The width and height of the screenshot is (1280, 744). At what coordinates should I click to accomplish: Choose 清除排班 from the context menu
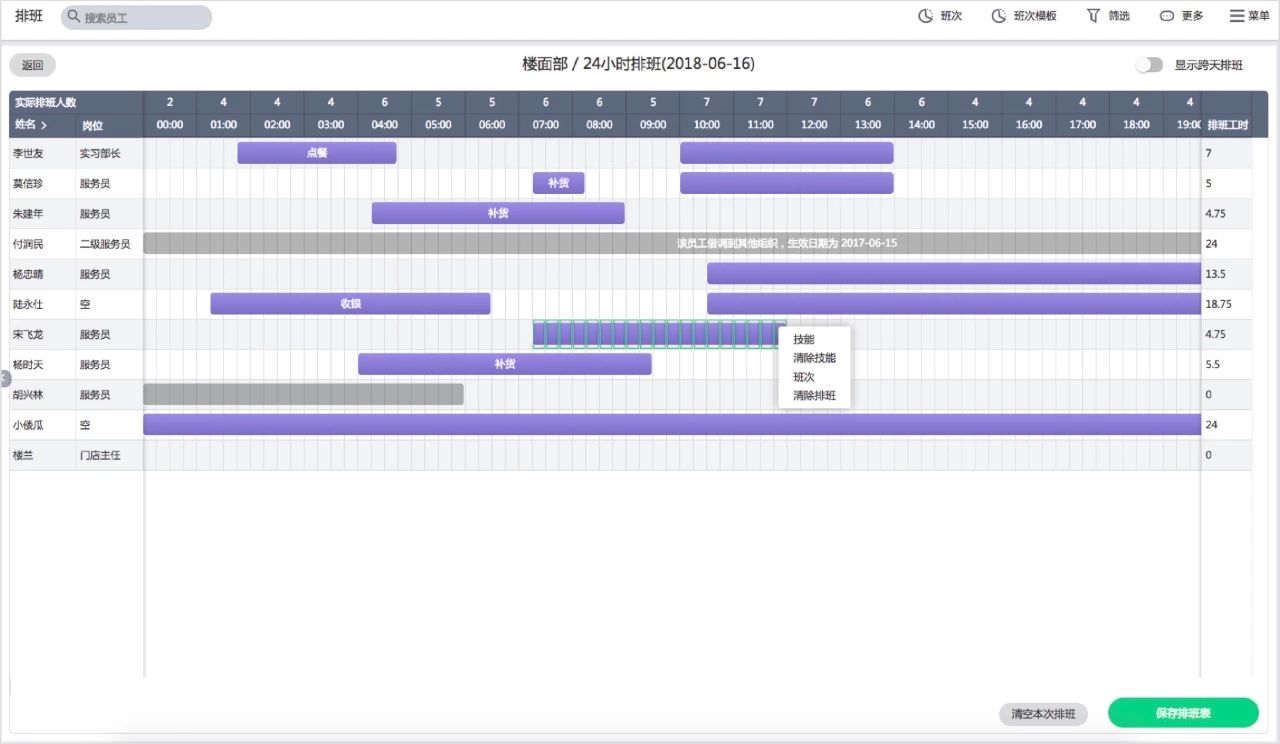pos(812,396)
